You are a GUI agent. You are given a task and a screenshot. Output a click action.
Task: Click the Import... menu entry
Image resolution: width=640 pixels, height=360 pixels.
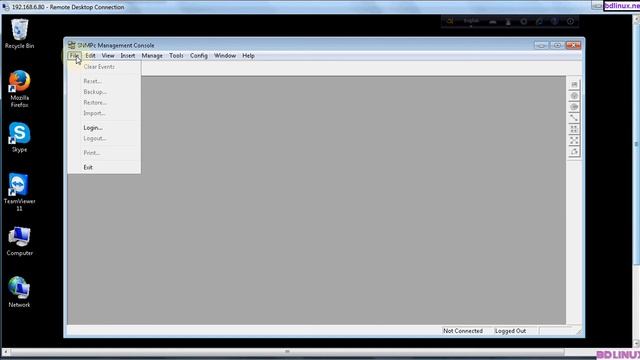coord(104,113)
